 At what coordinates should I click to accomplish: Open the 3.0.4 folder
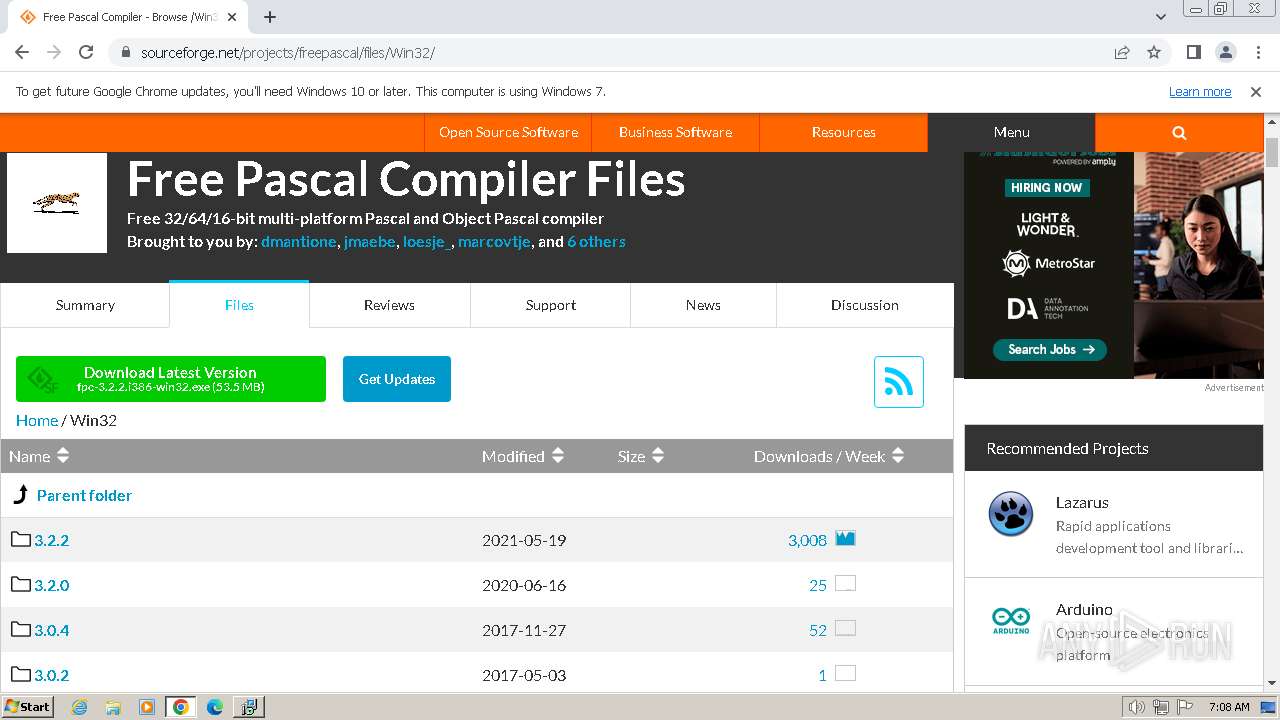pyautogui.click(x=51, y=630)
